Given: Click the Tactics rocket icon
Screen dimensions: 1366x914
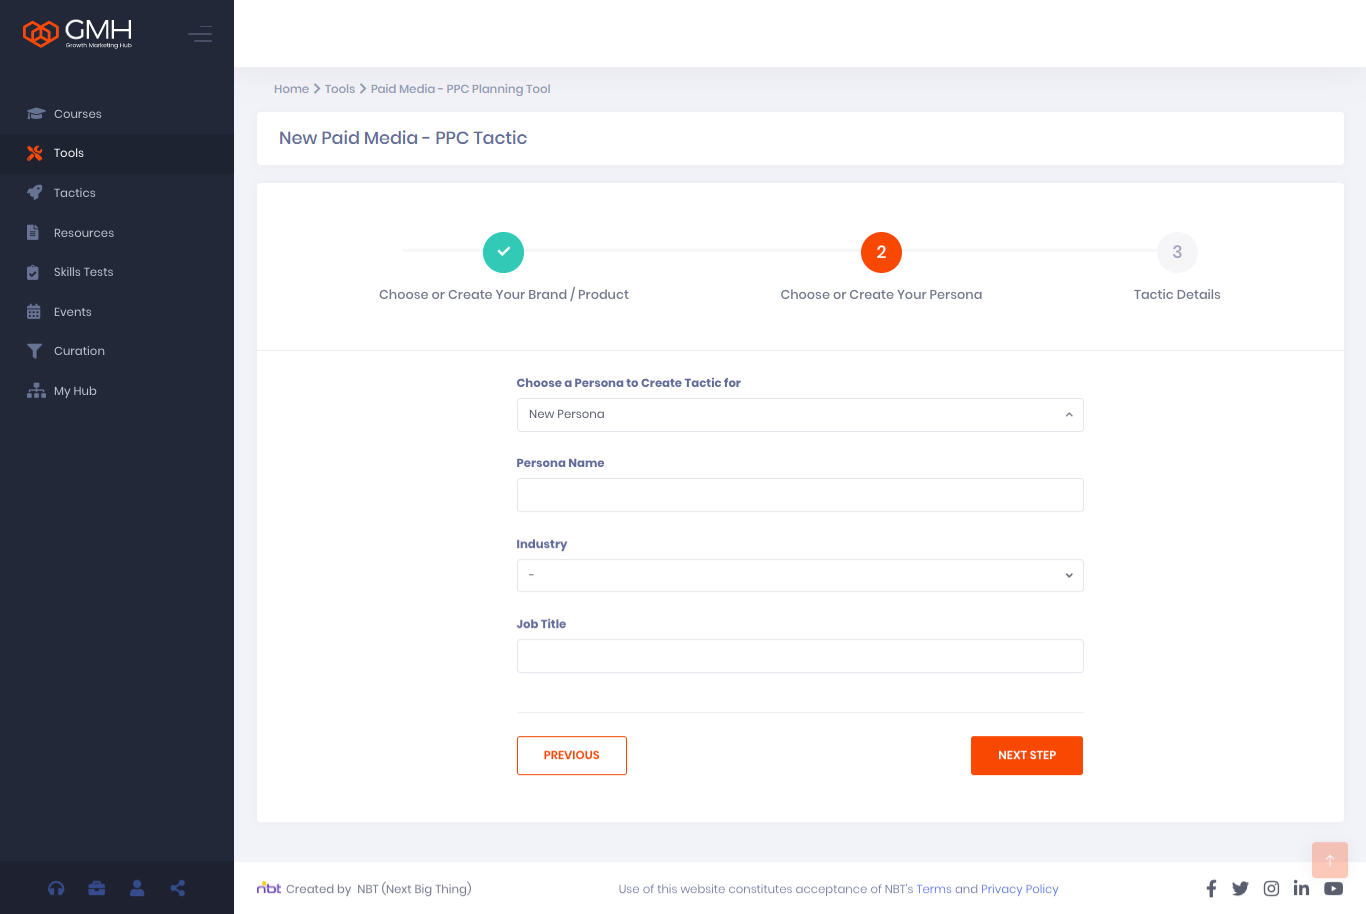Looking at the screenshot, I should click(35, 193).
